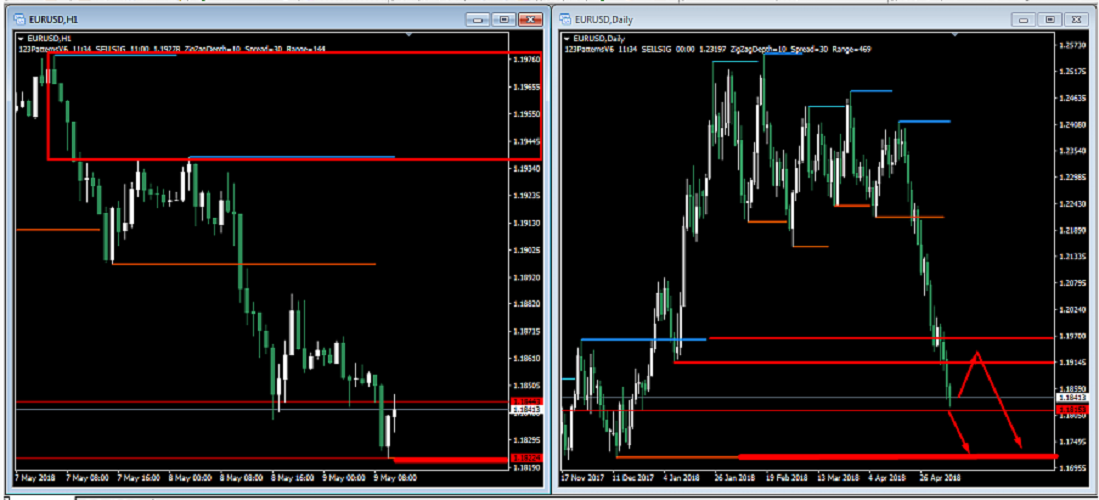Click the 7 May 2018 date on H1 time axis
The height and width of the screenshot is (500, 1099).
click(x=33, y=477)
